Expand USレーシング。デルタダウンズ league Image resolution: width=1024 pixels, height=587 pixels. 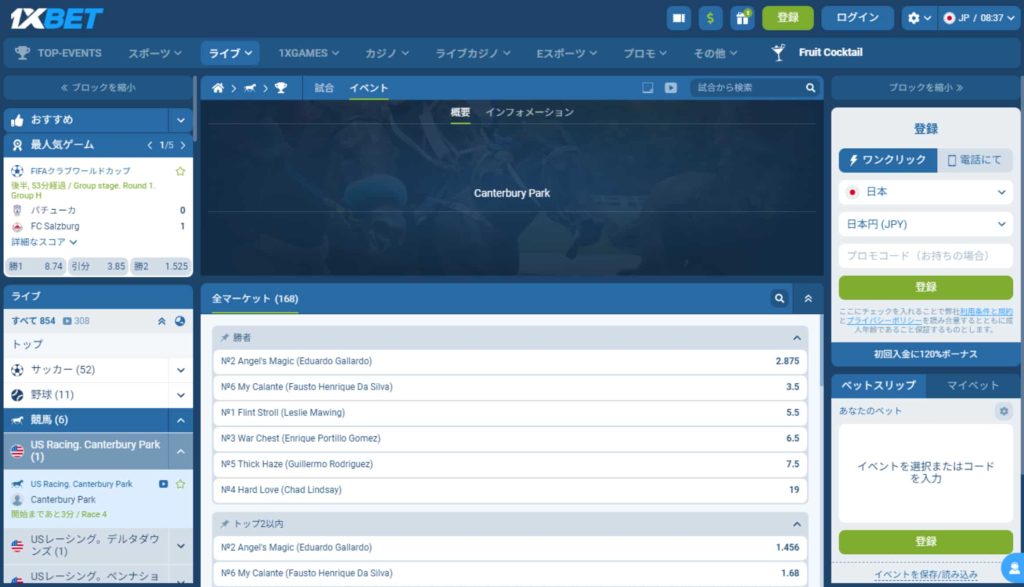pyautogui.click(x=181, y=546)
